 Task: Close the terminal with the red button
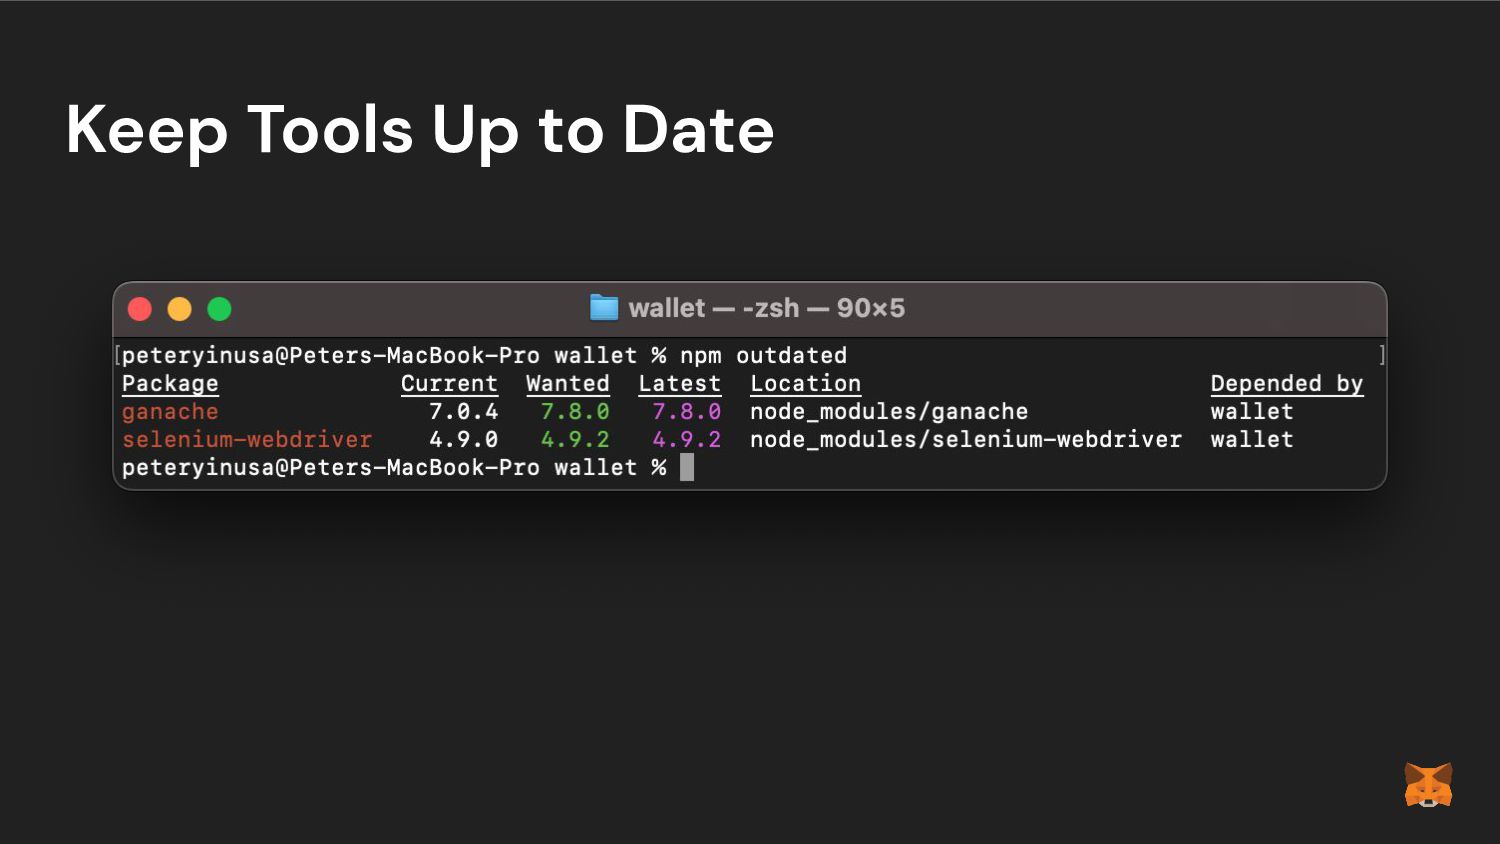tap(140, 309)
